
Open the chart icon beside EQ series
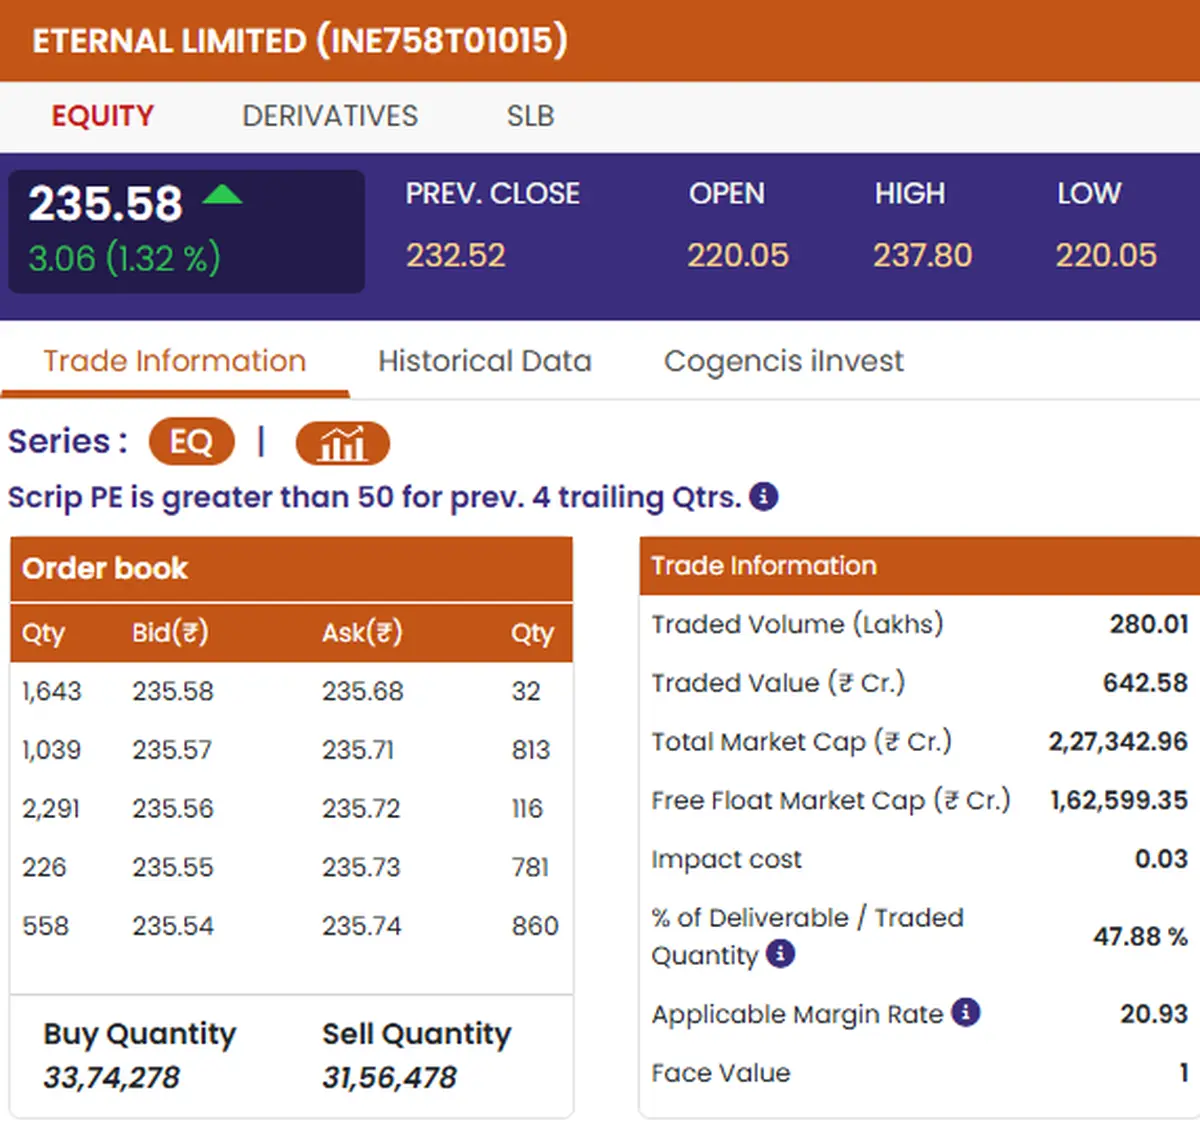342,443
